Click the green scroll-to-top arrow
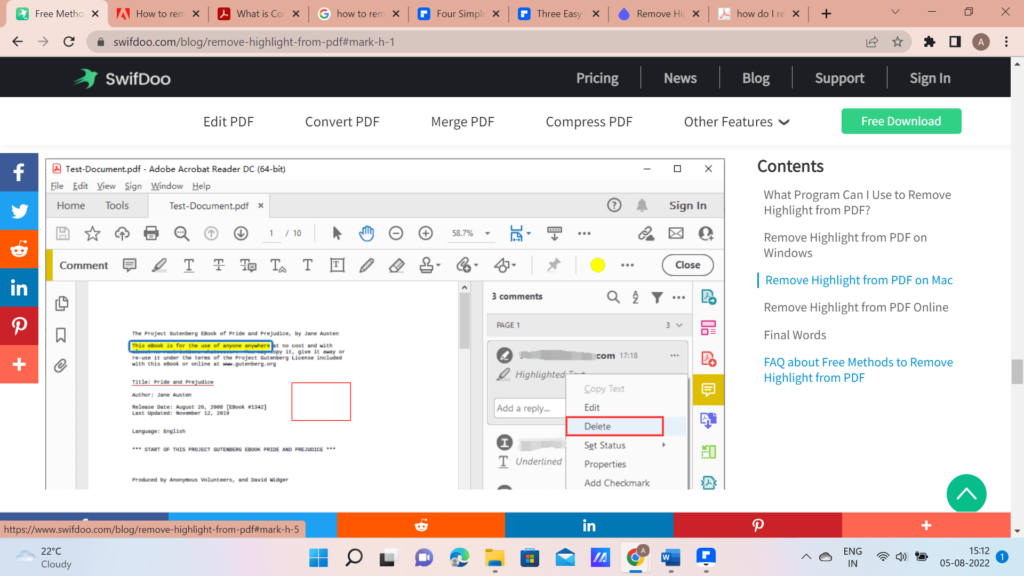The width and height of the screenshot is (1024, 576). [x=966, y=494]
